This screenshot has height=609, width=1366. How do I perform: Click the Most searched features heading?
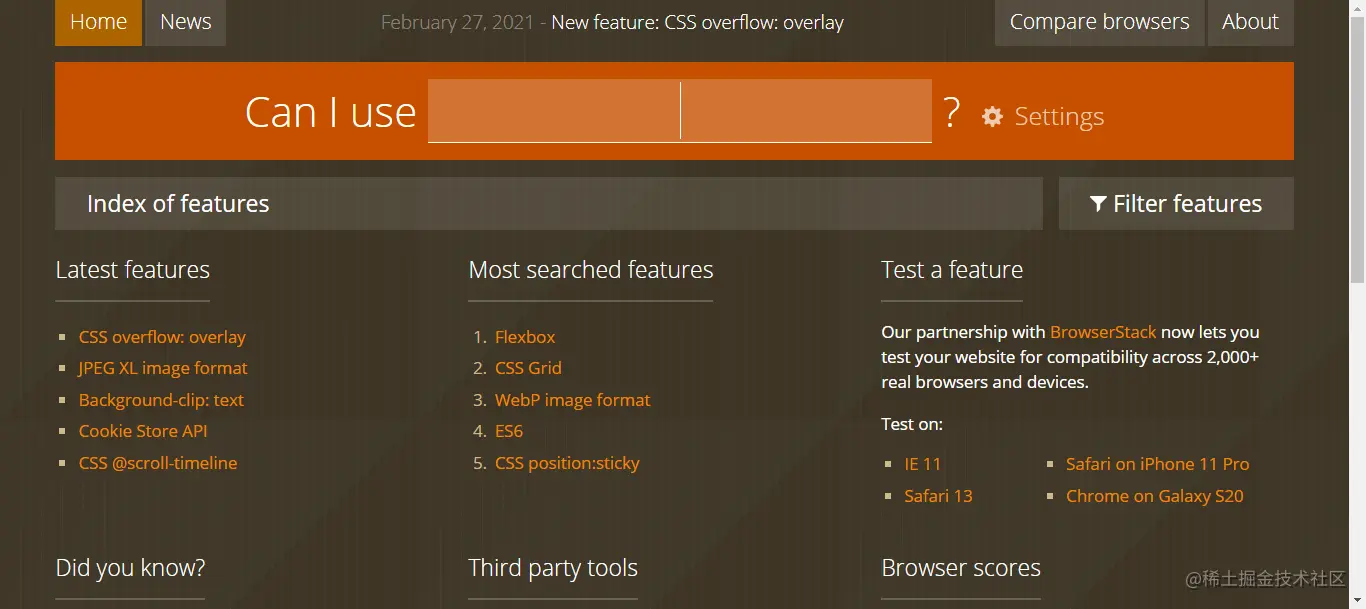590,270
